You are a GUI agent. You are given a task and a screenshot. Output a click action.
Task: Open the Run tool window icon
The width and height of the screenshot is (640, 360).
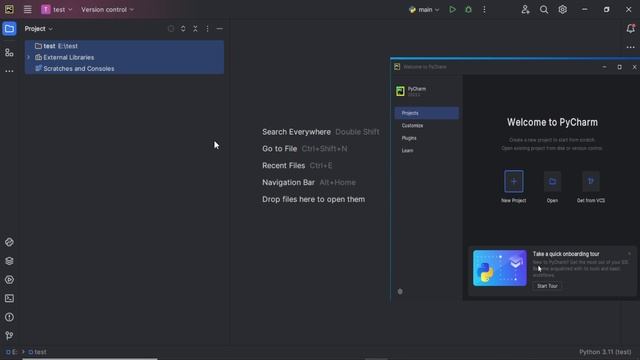(x=9, y=280)
